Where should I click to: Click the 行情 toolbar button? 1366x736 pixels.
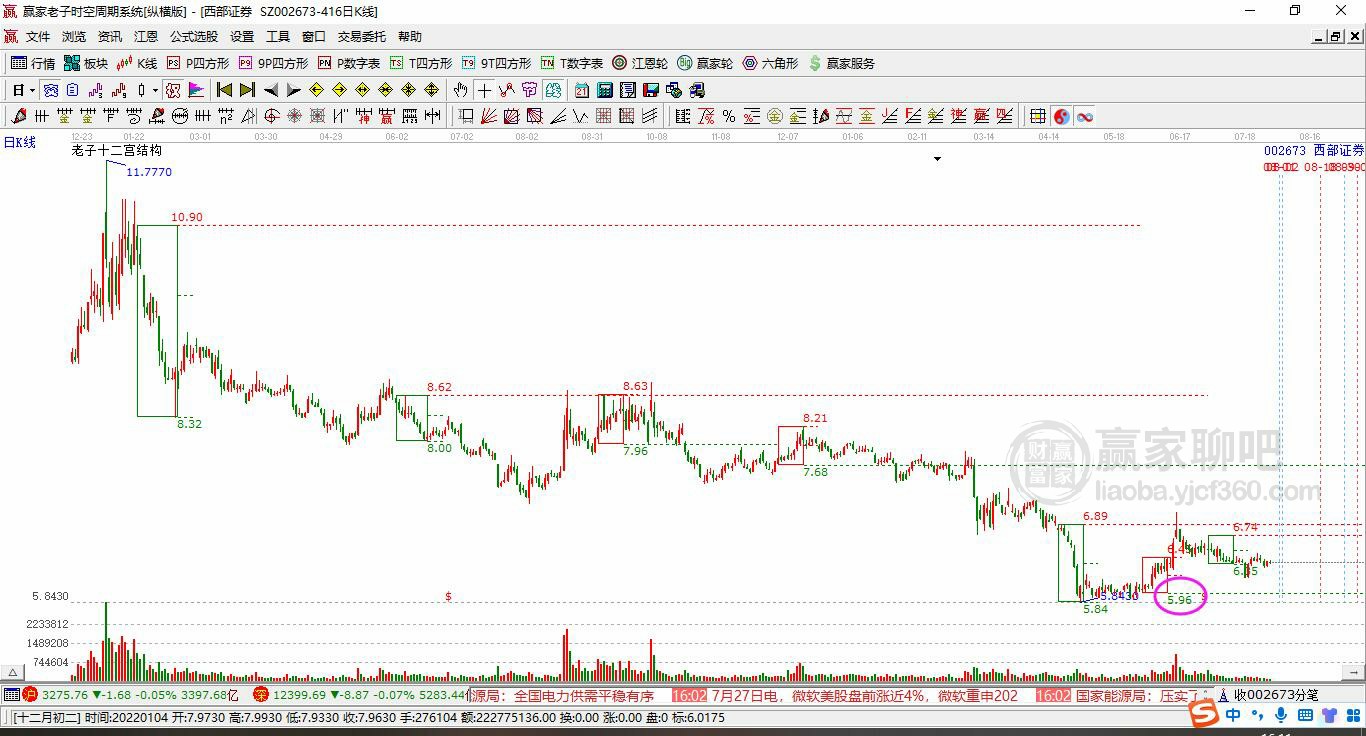32,63
